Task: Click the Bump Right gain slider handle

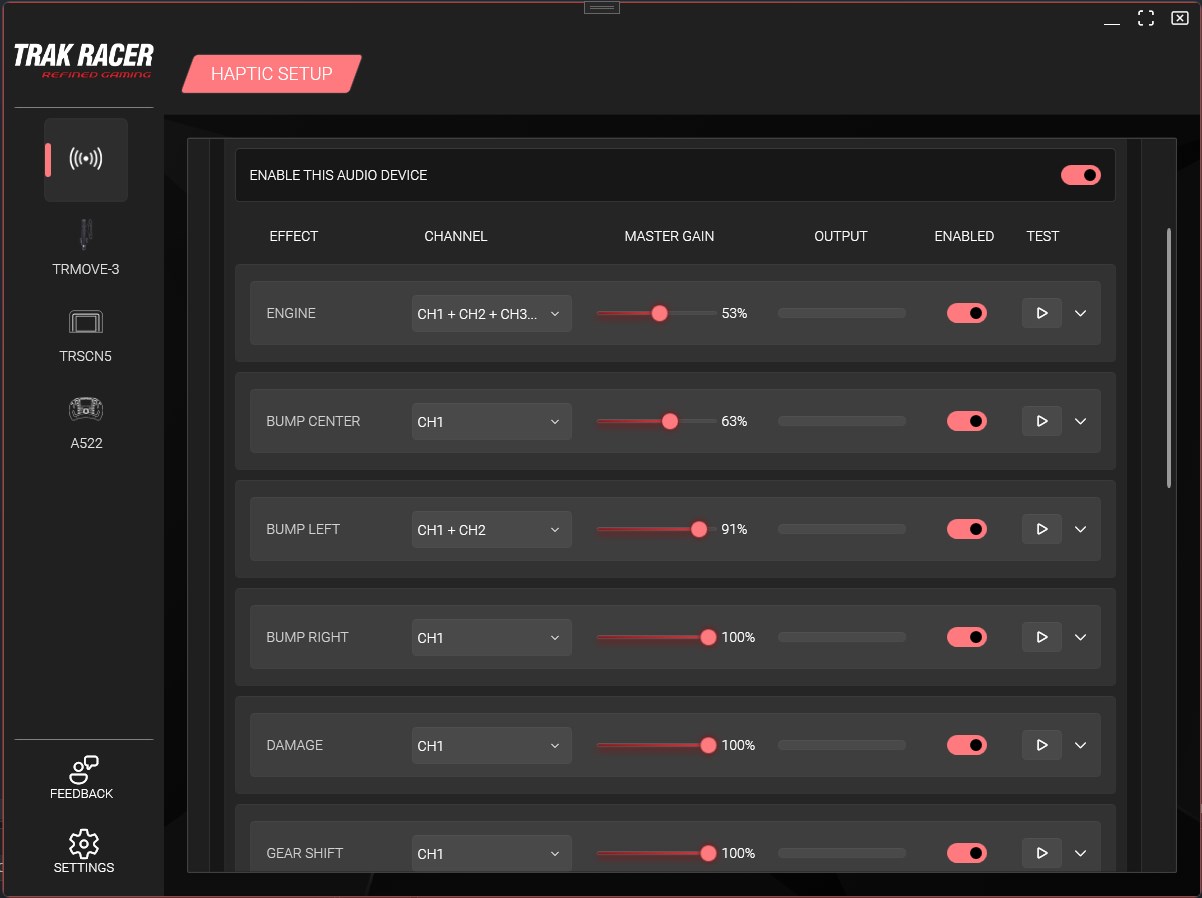Action: [x=708, y=637]
